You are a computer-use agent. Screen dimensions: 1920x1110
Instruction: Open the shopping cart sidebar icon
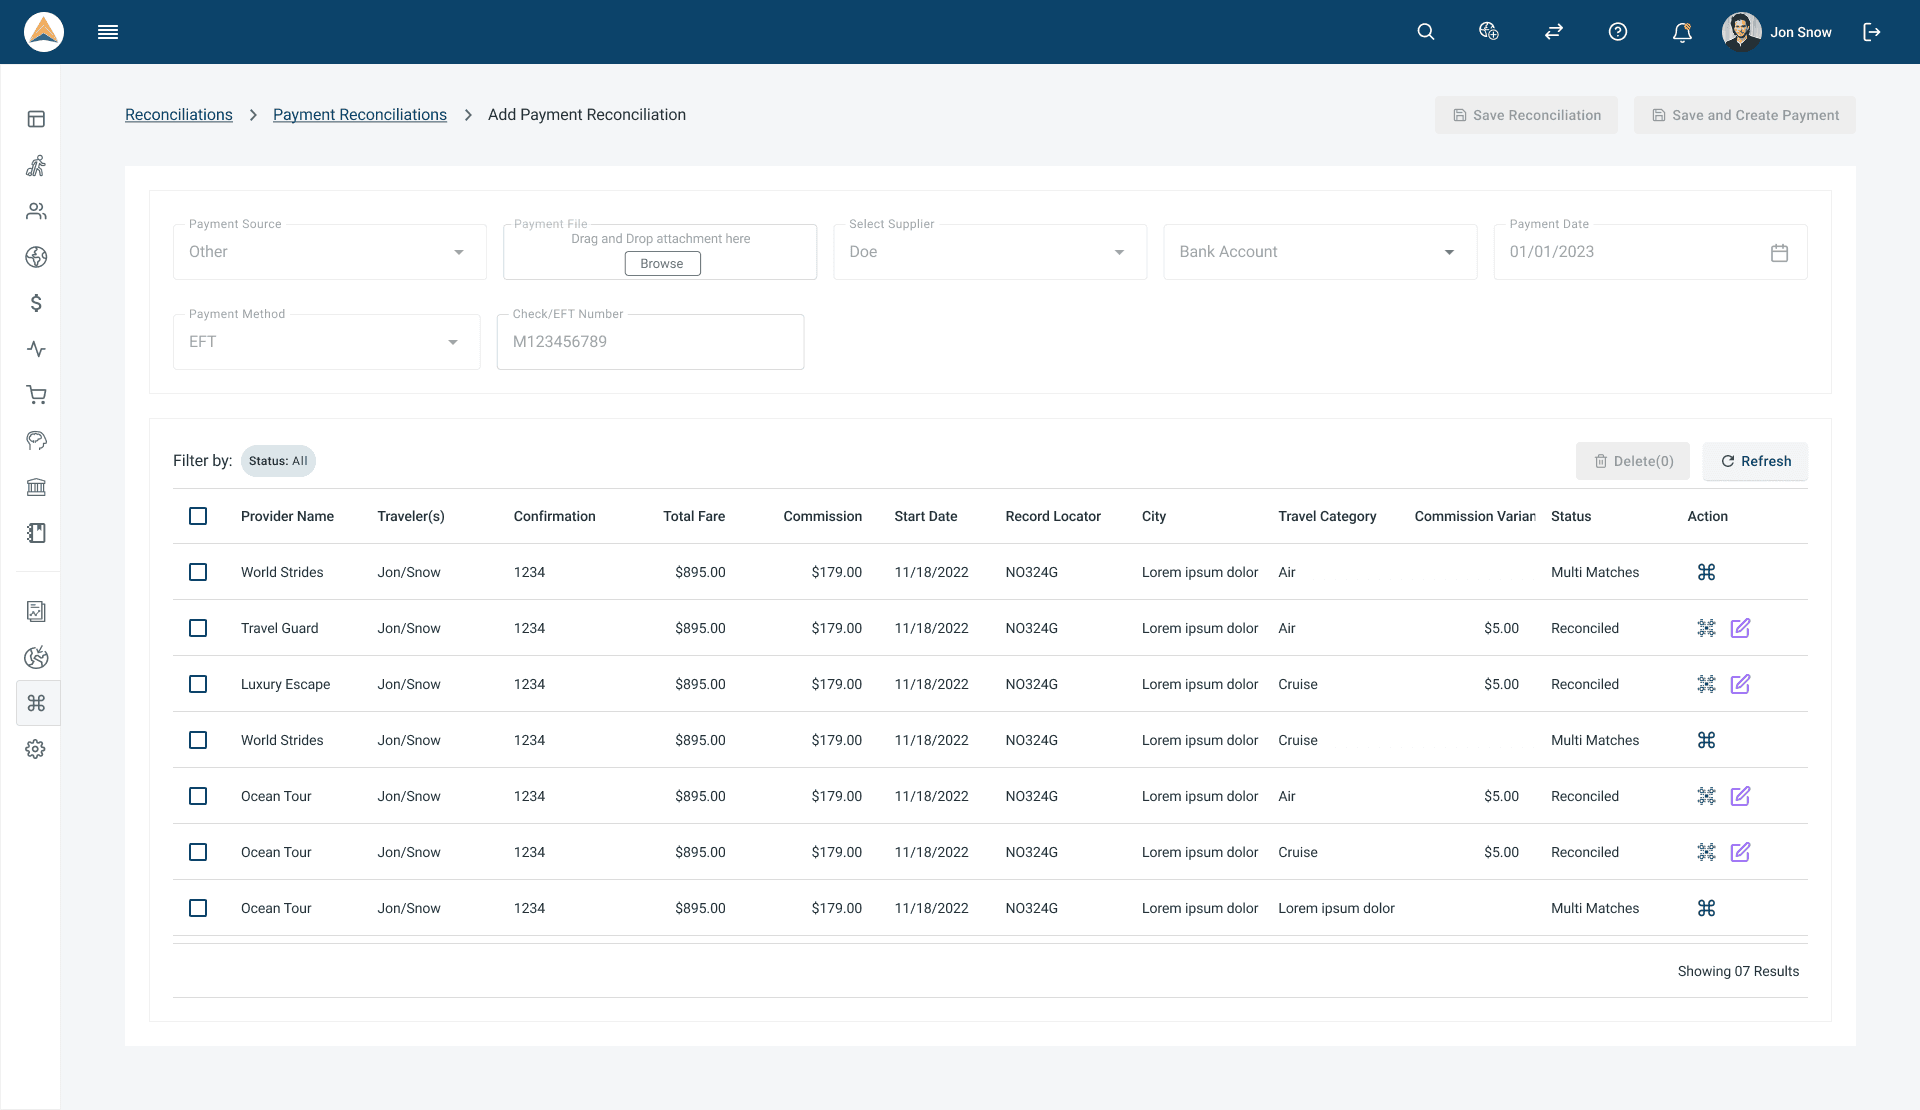click(x=36, y=395)
